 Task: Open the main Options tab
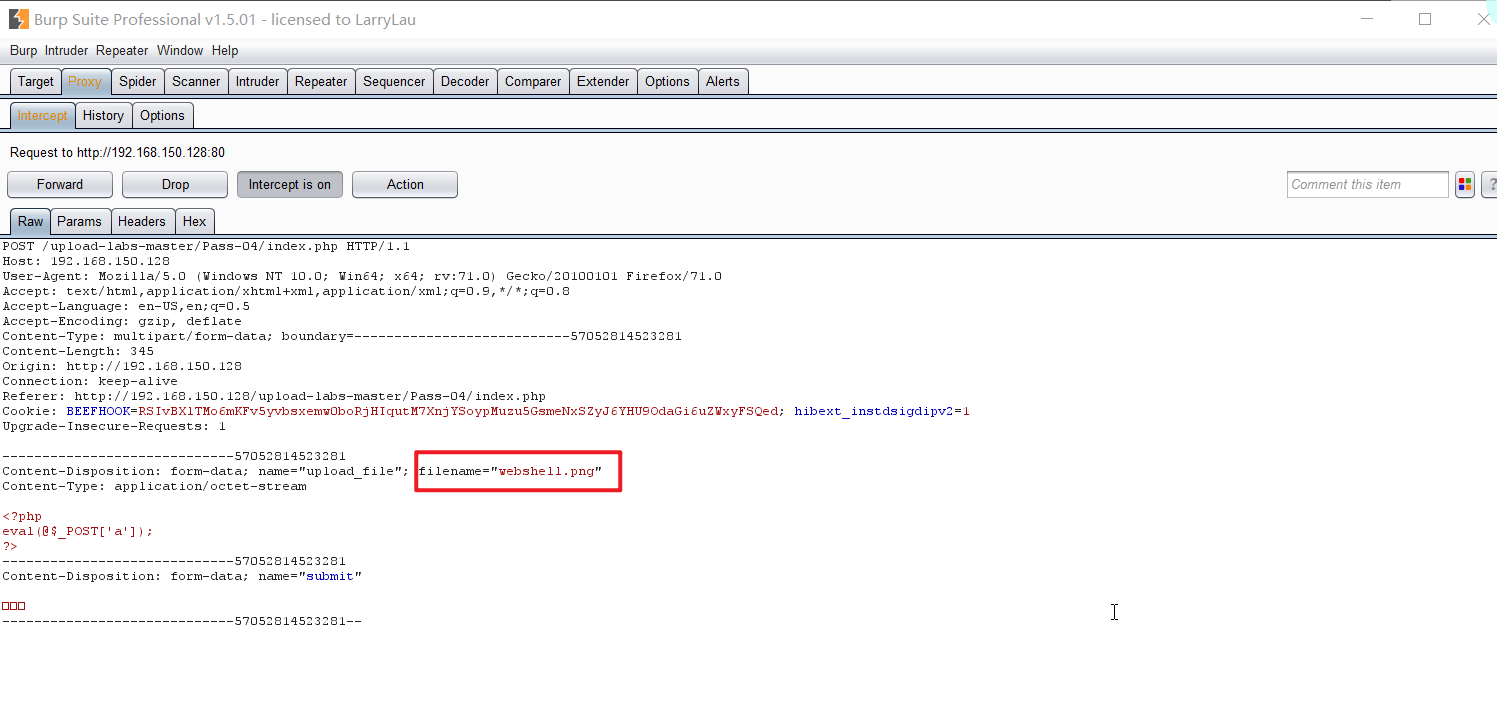pos(667,81)
